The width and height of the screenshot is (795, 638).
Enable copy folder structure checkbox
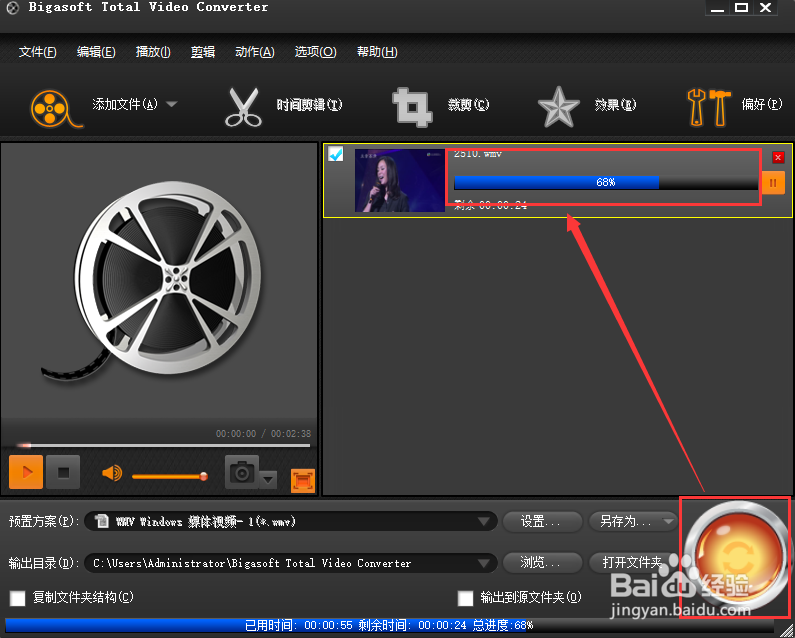pyautogui.click(x=18, y=598)
